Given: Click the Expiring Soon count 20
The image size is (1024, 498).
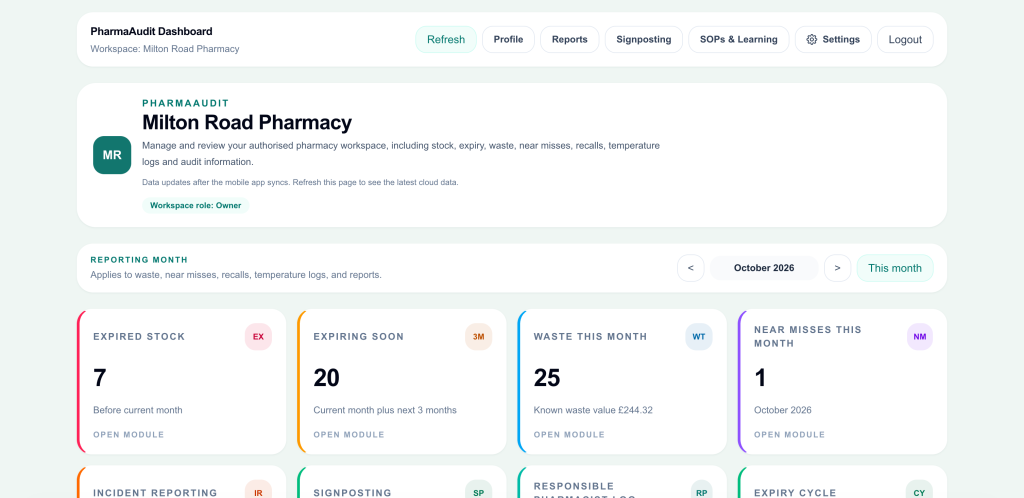Looking at the screenshot, I should click(x=327, y=378).
